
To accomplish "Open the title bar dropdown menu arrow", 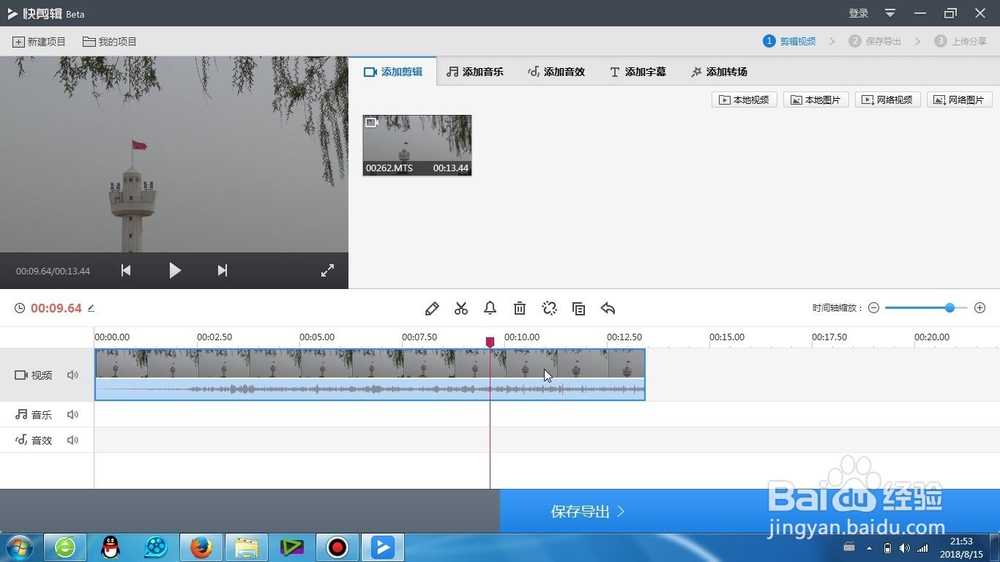I will 890,13.
